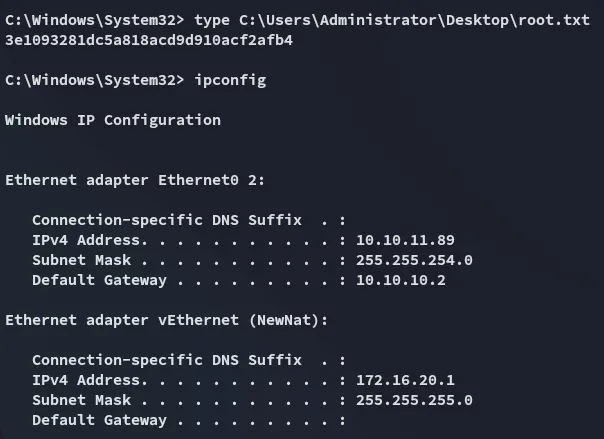The image size is (604, 439).
Task: Click the default gateway value 10.10.10.2
Action: tap(401, 280)
